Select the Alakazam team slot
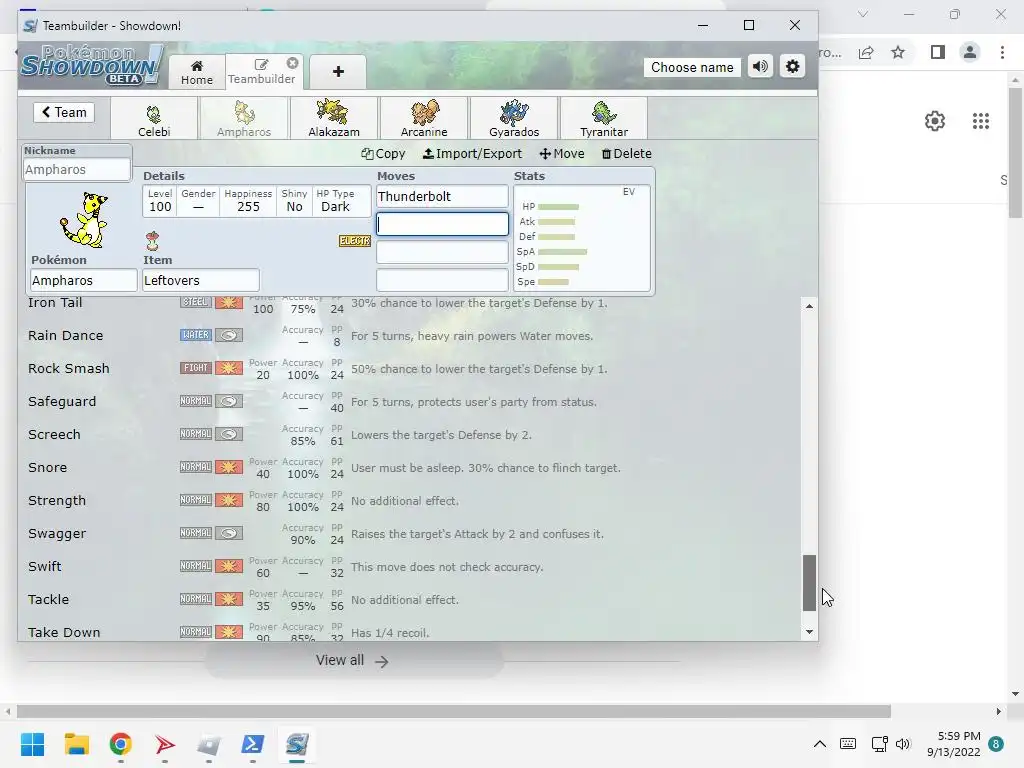This screenshot has height=768, width=1024. click(334, 118)
